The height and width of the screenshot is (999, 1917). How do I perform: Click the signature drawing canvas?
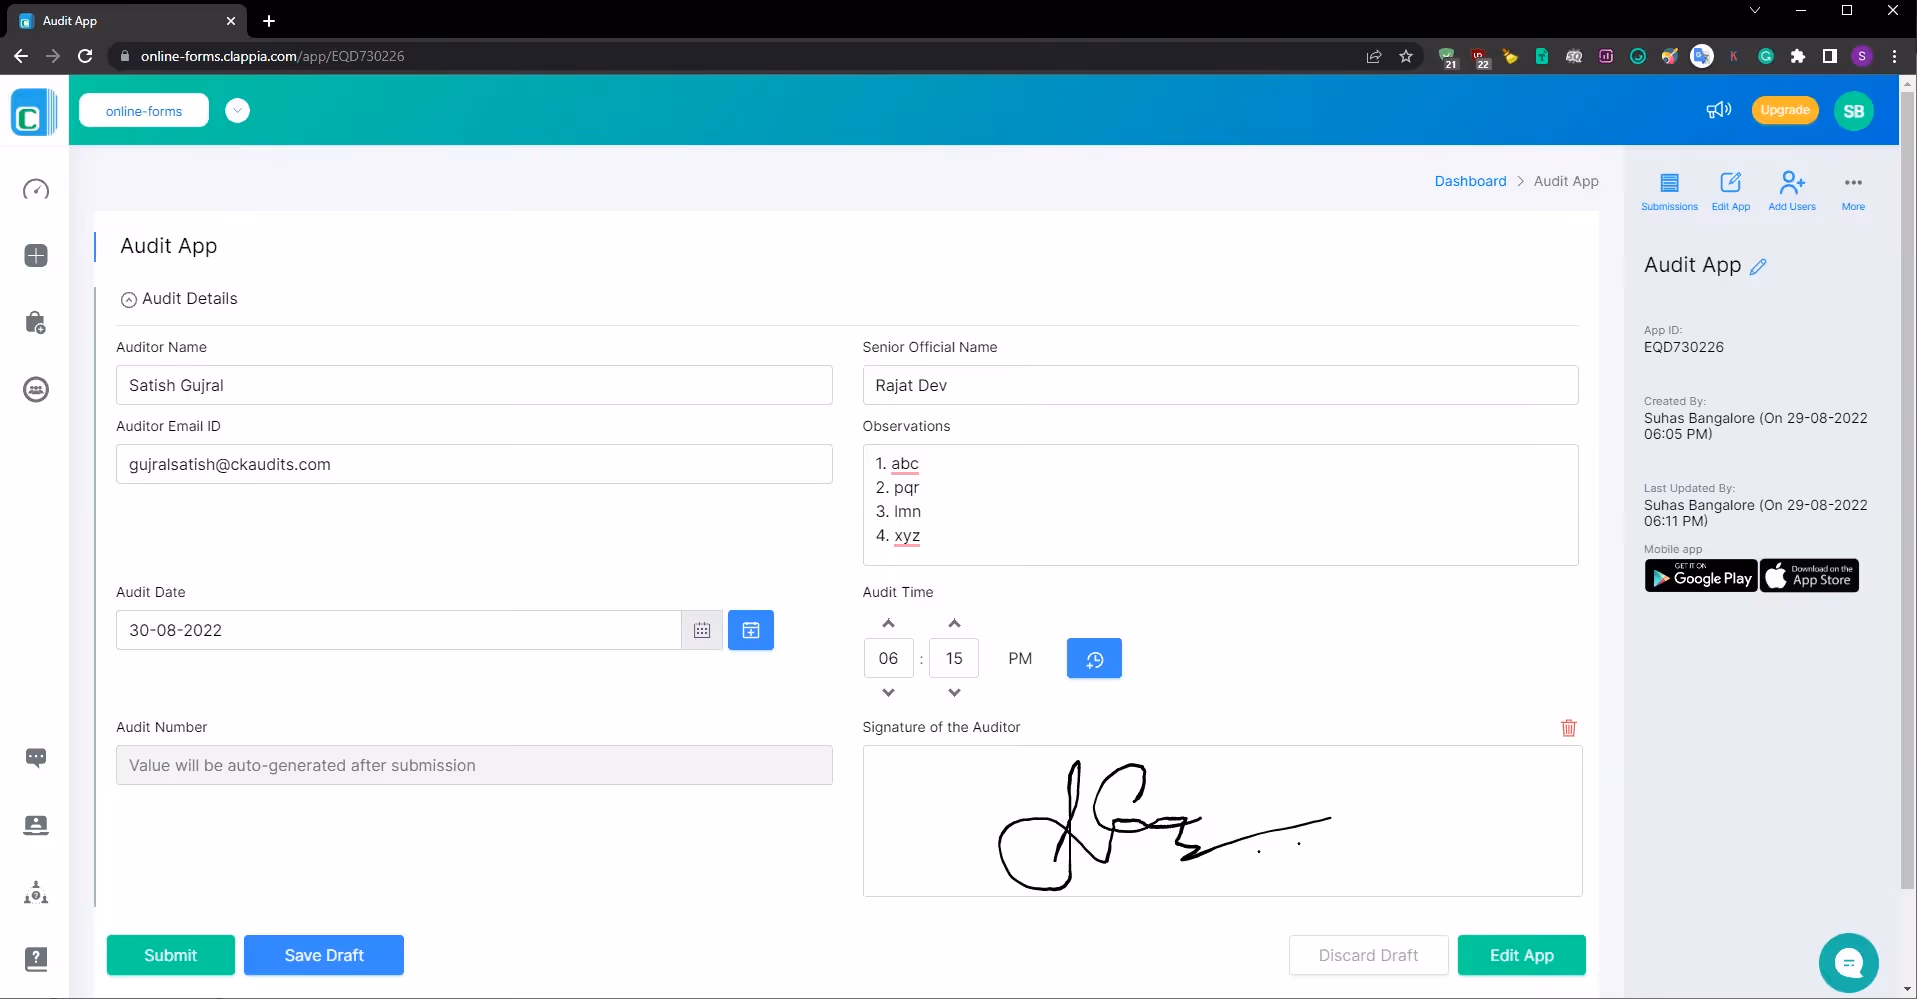[1222, 821]
